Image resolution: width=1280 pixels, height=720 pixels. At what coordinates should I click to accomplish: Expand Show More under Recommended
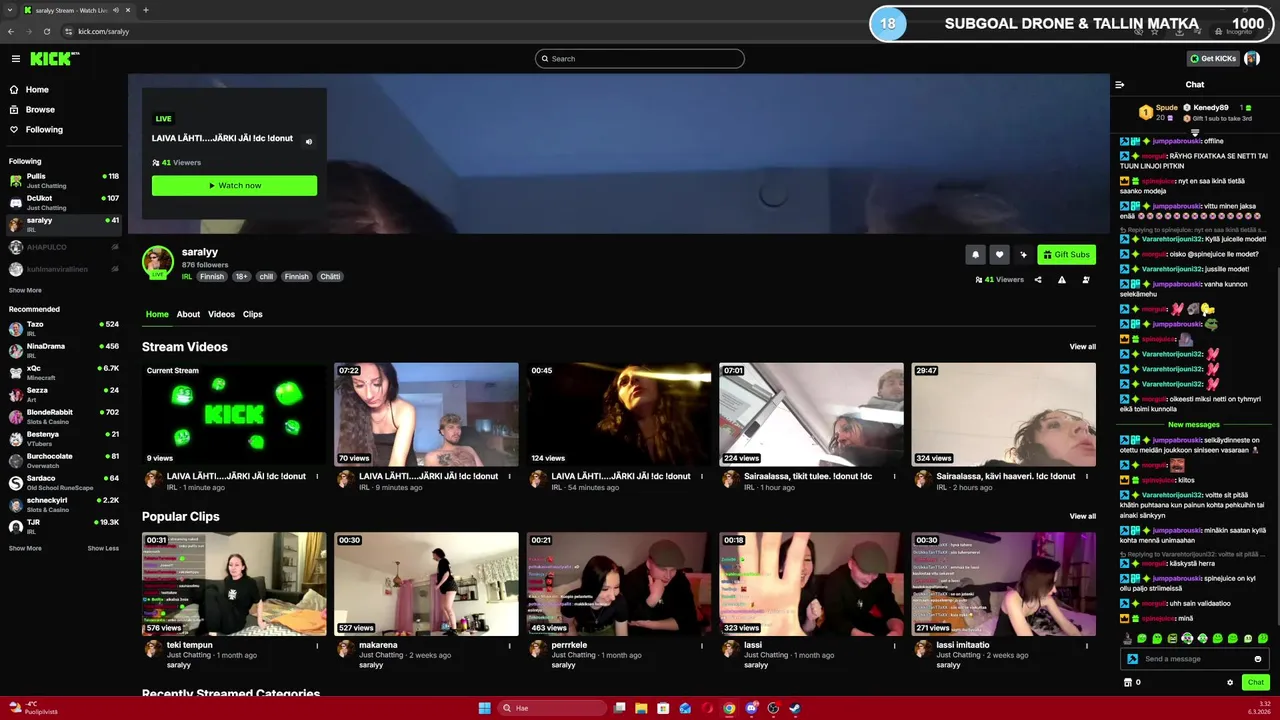[x=25, y=548]
